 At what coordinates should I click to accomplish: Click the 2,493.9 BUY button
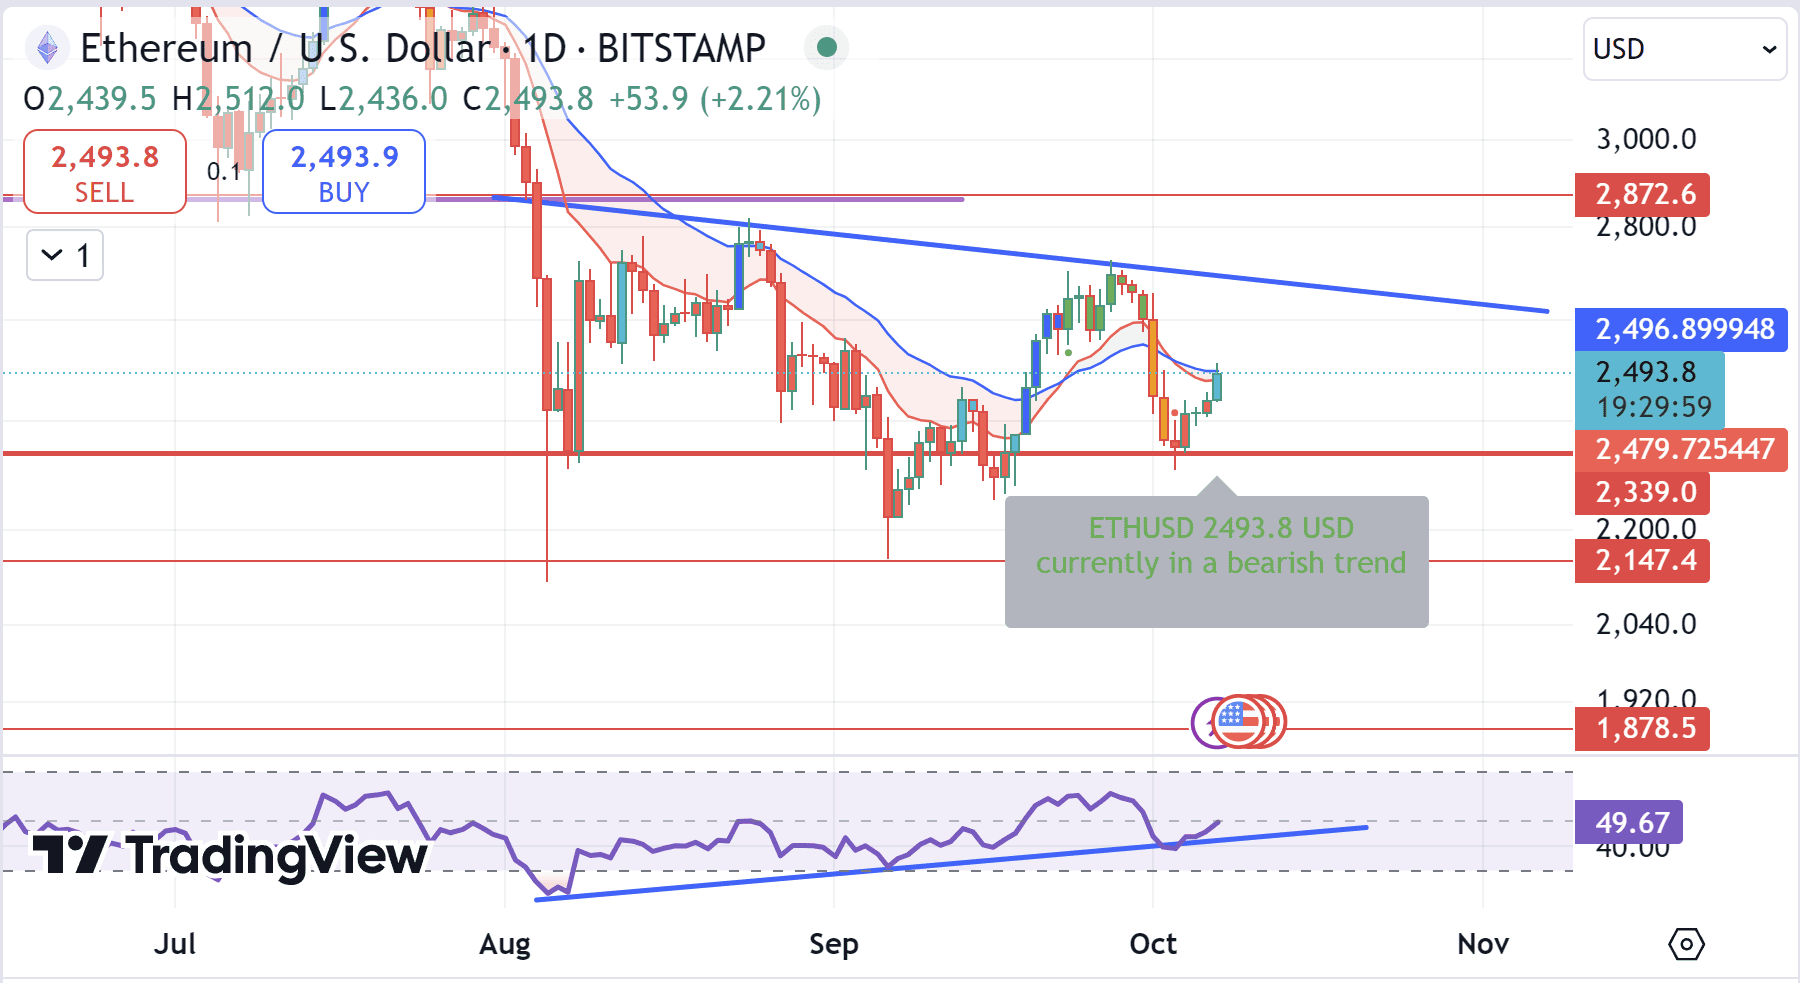click(344, 172)
